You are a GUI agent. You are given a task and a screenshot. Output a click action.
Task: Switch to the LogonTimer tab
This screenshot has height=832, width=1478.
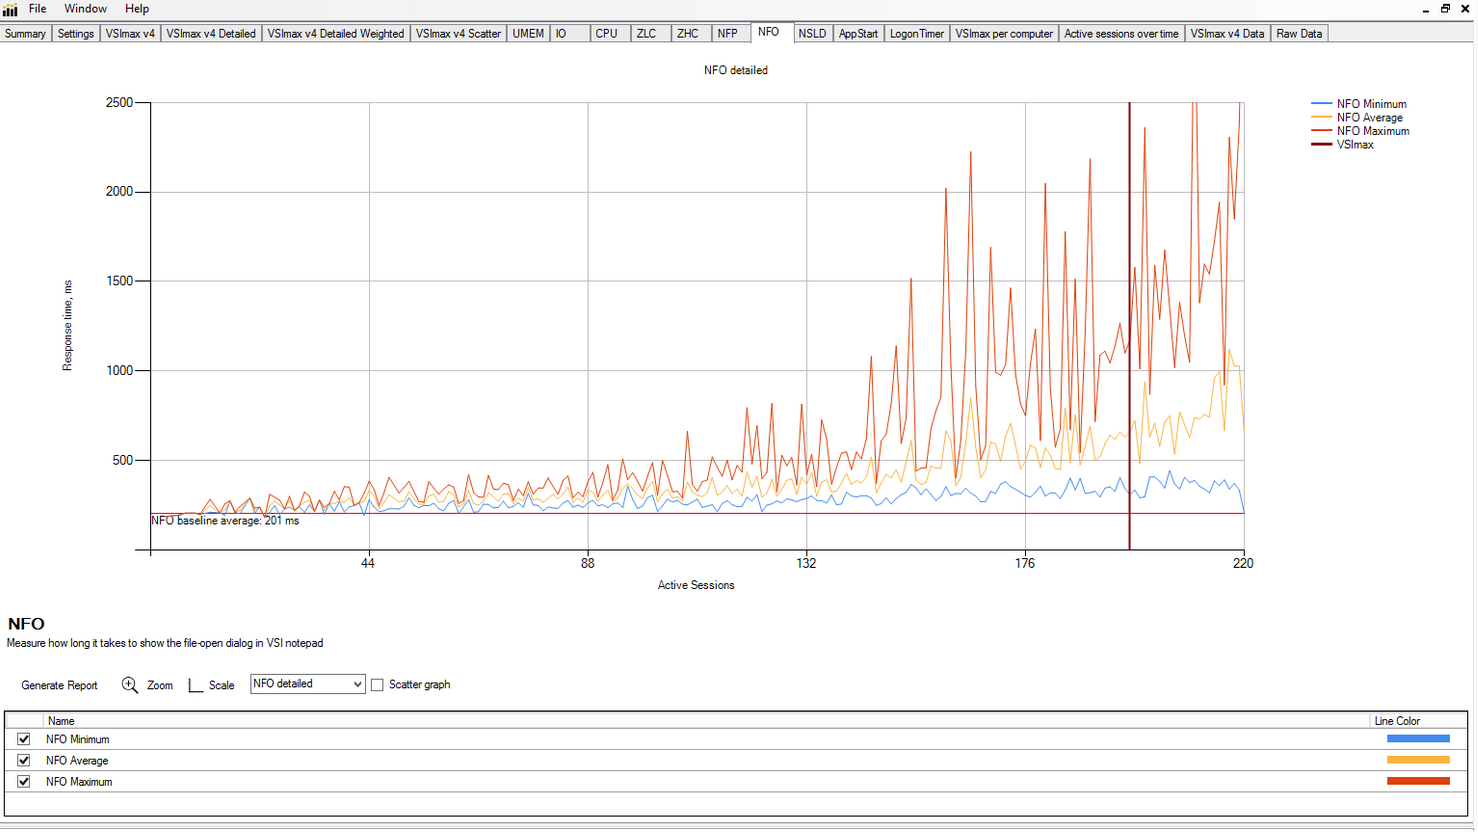[916, 34]
